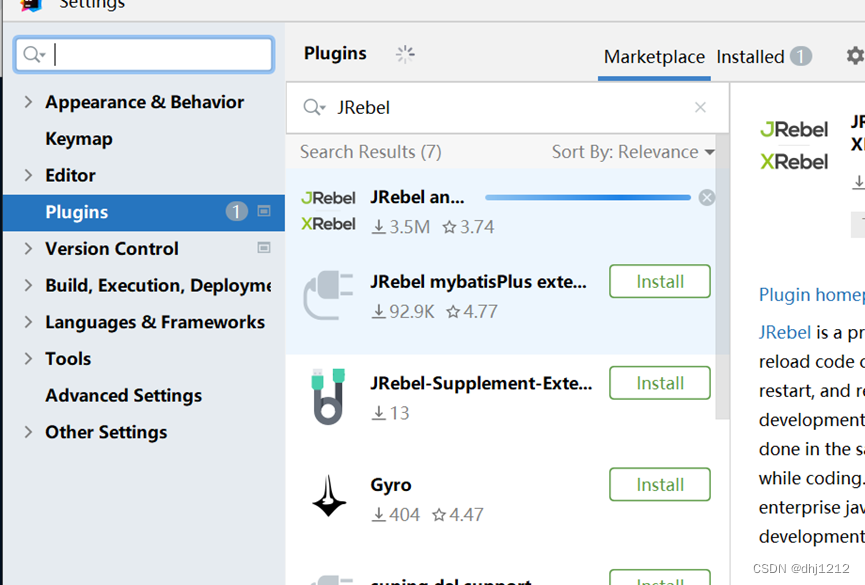865x585 pixels.
Task: Switch to the Installed tab
Action: coord(750,57)
